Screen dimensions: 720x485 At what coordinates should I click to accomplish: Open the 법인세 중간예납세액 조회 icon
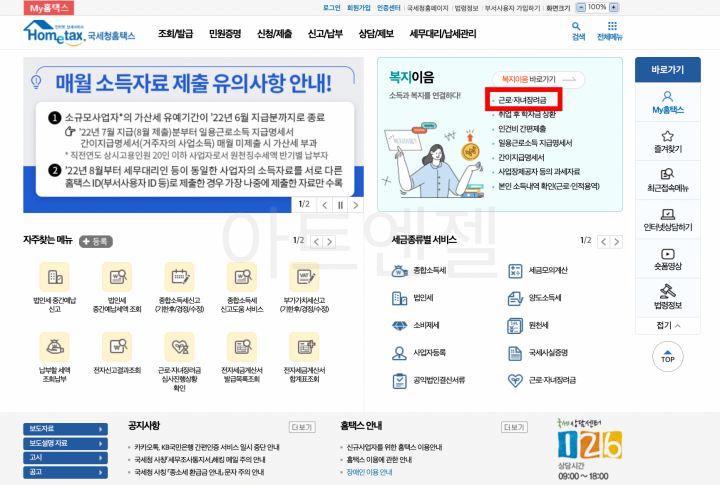(117, 277)
